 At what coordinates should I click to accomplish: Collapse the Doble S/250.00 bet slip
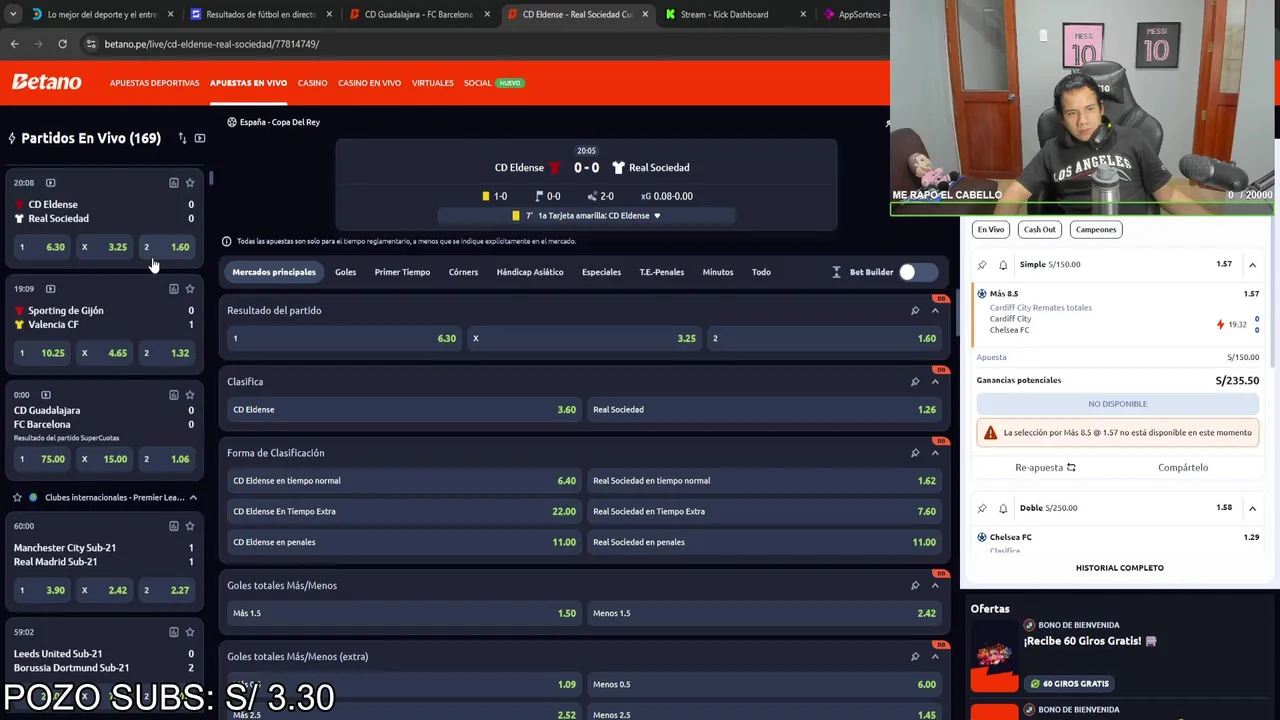click(1252, 508)
